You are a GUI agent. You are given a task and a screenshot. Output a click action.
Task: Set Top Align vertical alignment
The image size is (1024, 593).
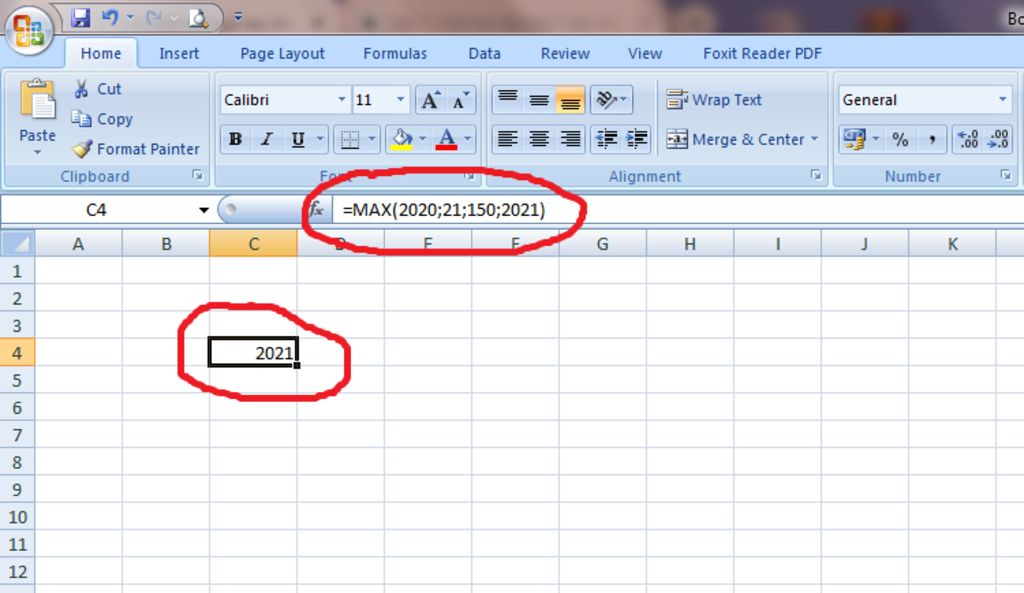[507, 100]
